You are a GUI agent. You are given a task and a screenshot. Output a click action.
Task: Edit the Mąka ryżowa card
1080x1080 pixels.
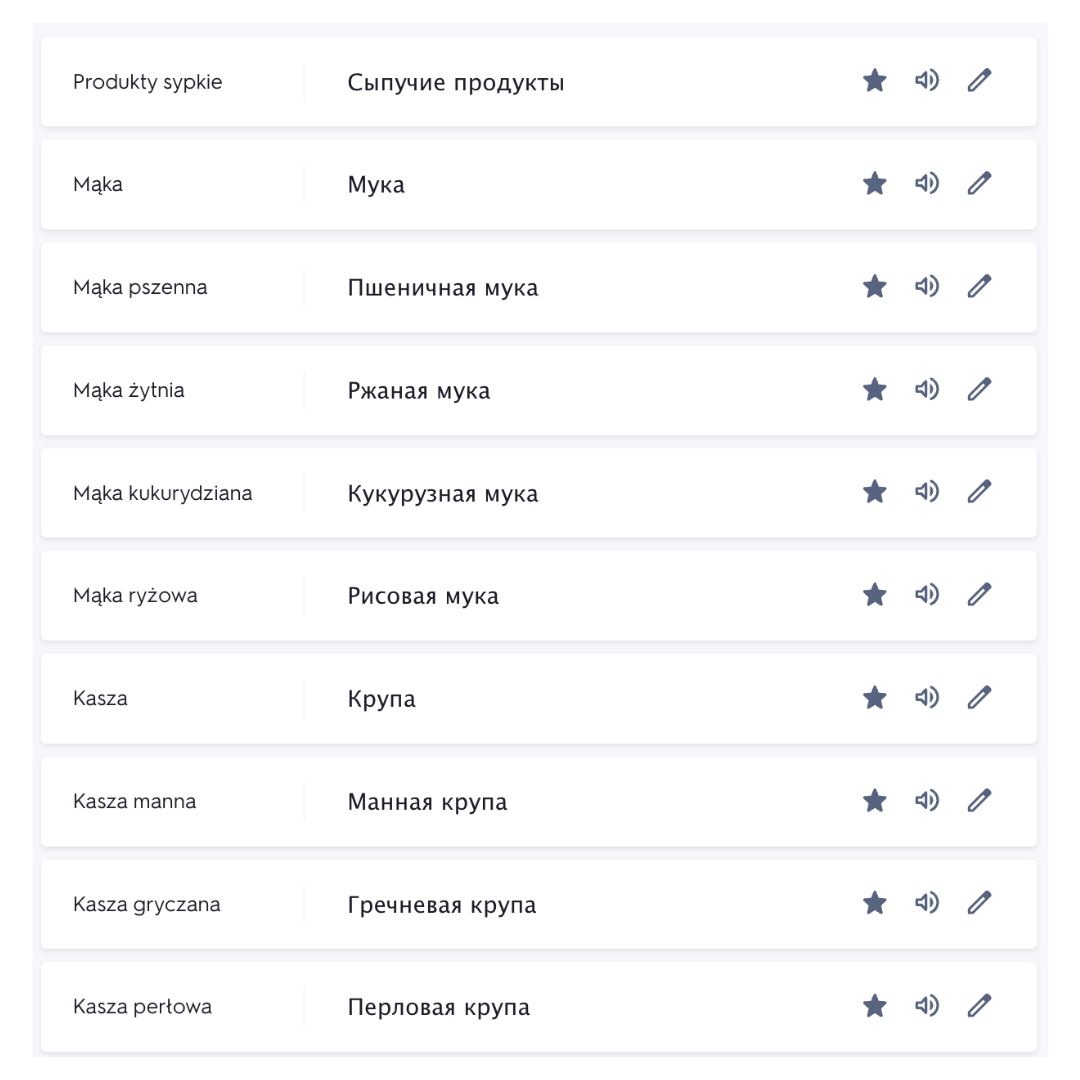(x=979, y=594)
